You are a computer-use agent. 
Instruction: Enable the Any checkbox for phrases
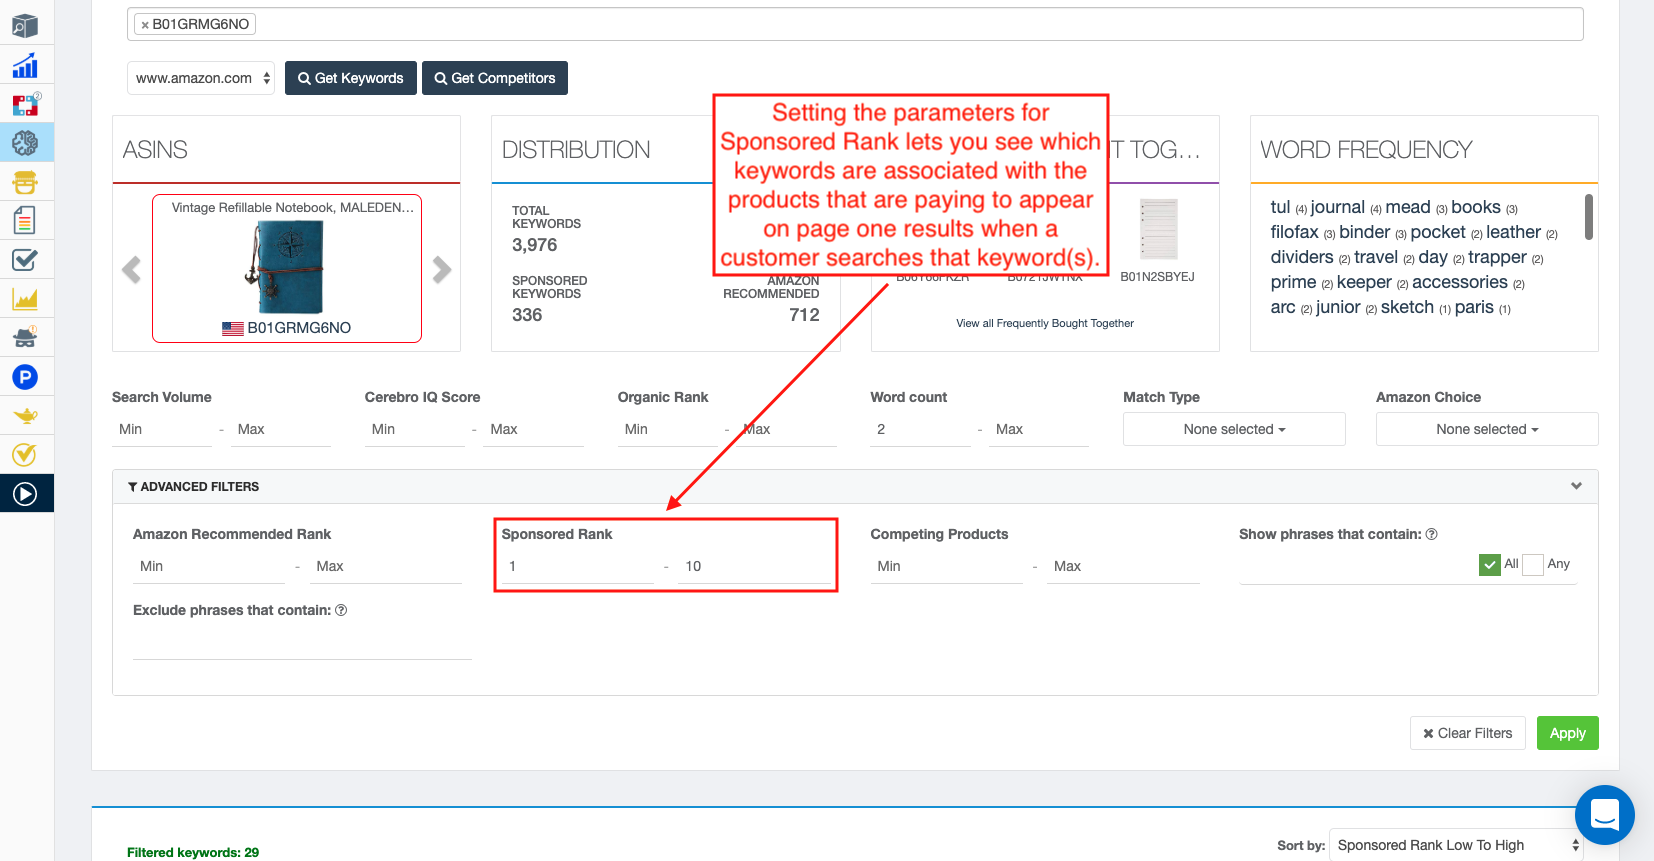coord(1532,565)
